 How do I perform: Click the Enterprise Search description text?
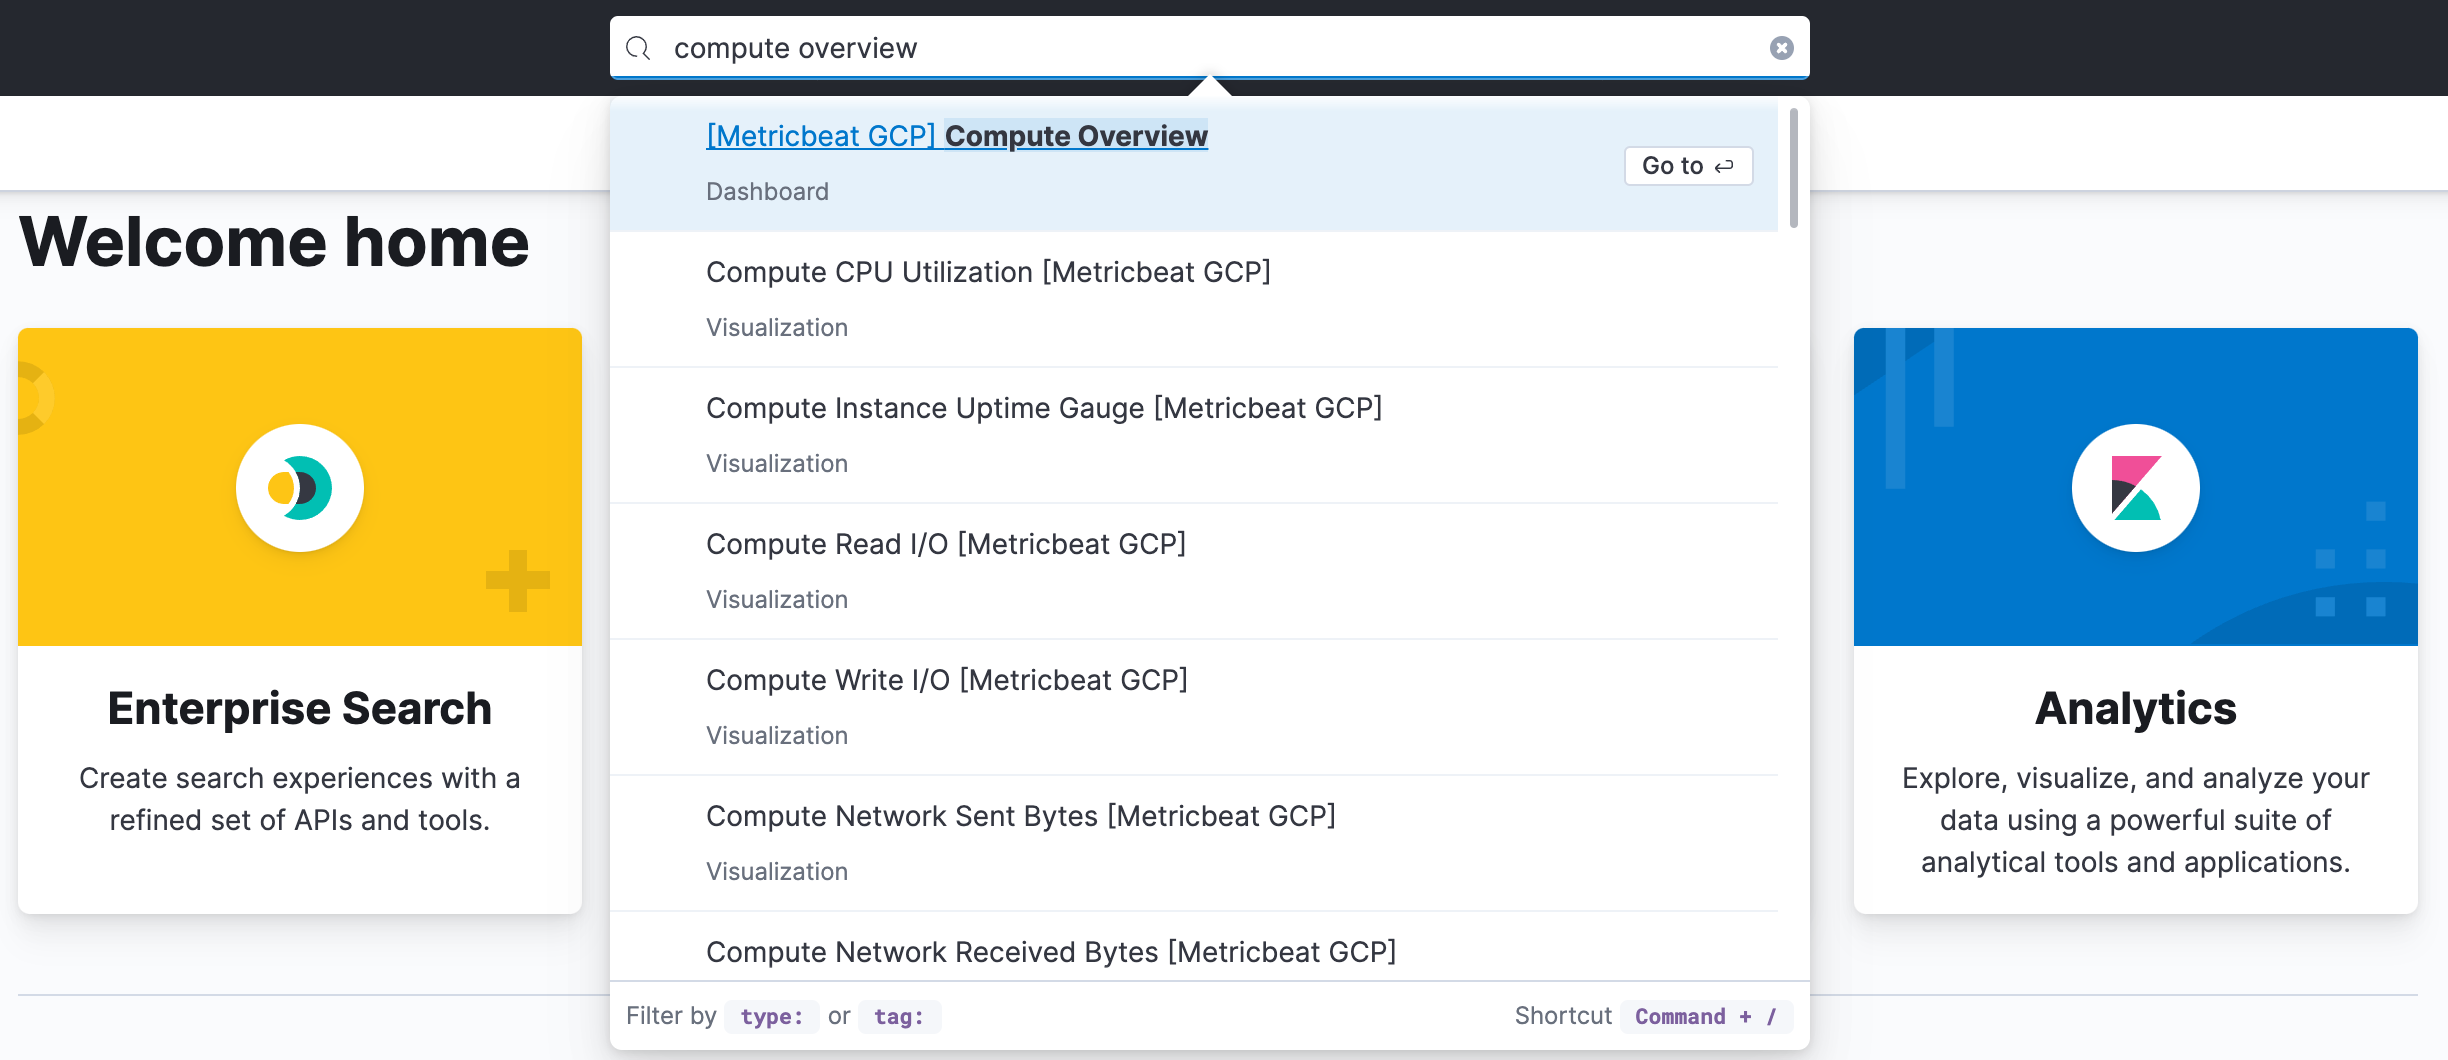[300, 799]
